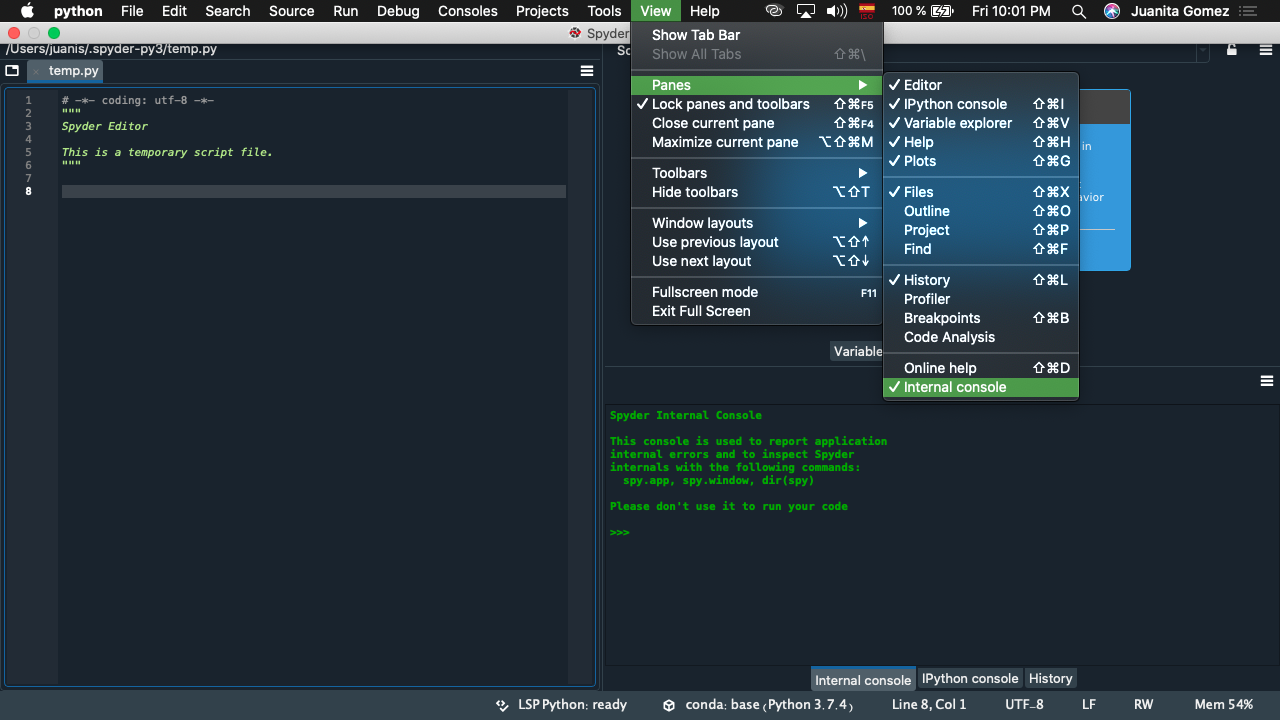Enable the Outline pane
Viewport: 1280px width, 720px height.
[x=981, y=211]
